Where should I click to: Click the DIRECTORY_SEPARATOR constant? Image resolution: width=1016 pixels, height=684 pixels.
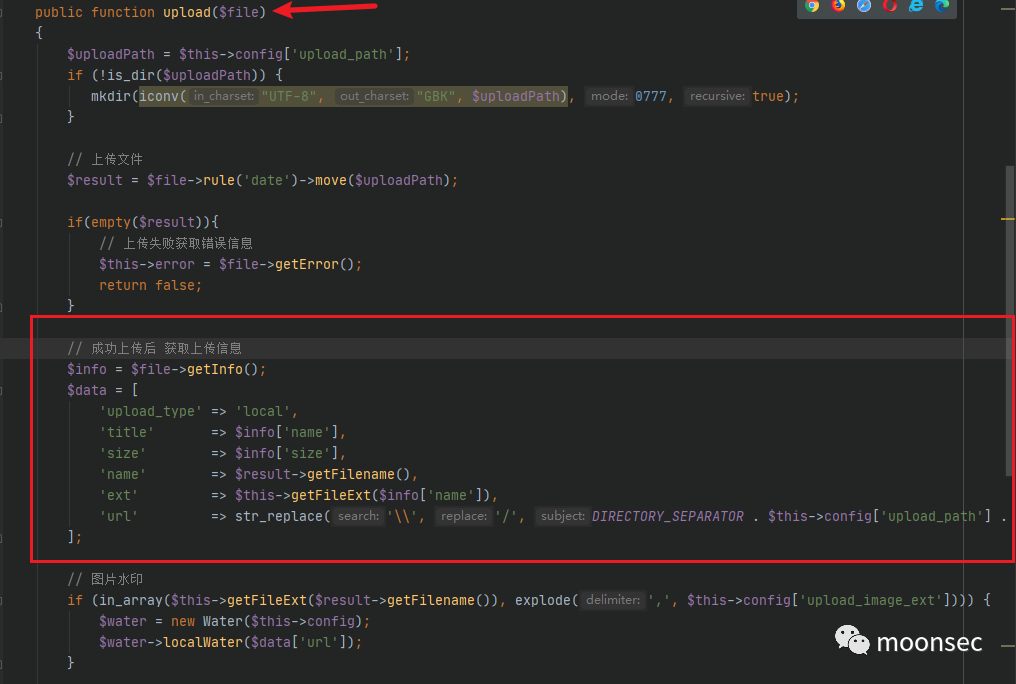tap(667, 516)
